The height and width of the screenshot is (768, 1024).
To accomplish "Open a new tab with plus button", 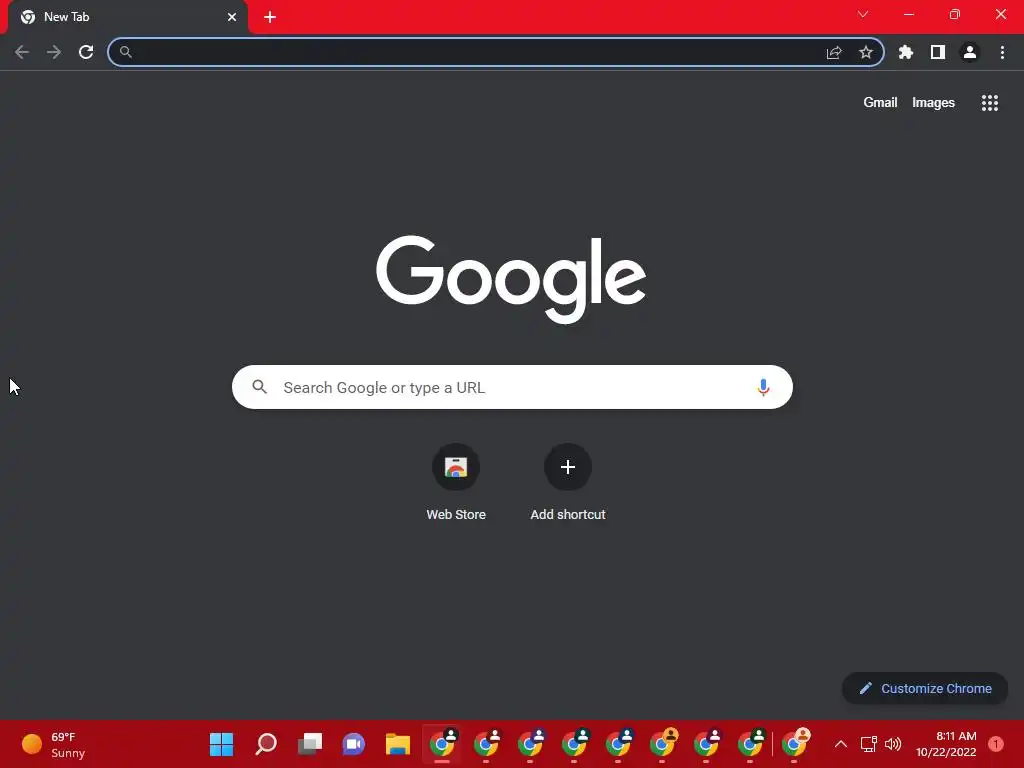I will [x=270, y=17].
